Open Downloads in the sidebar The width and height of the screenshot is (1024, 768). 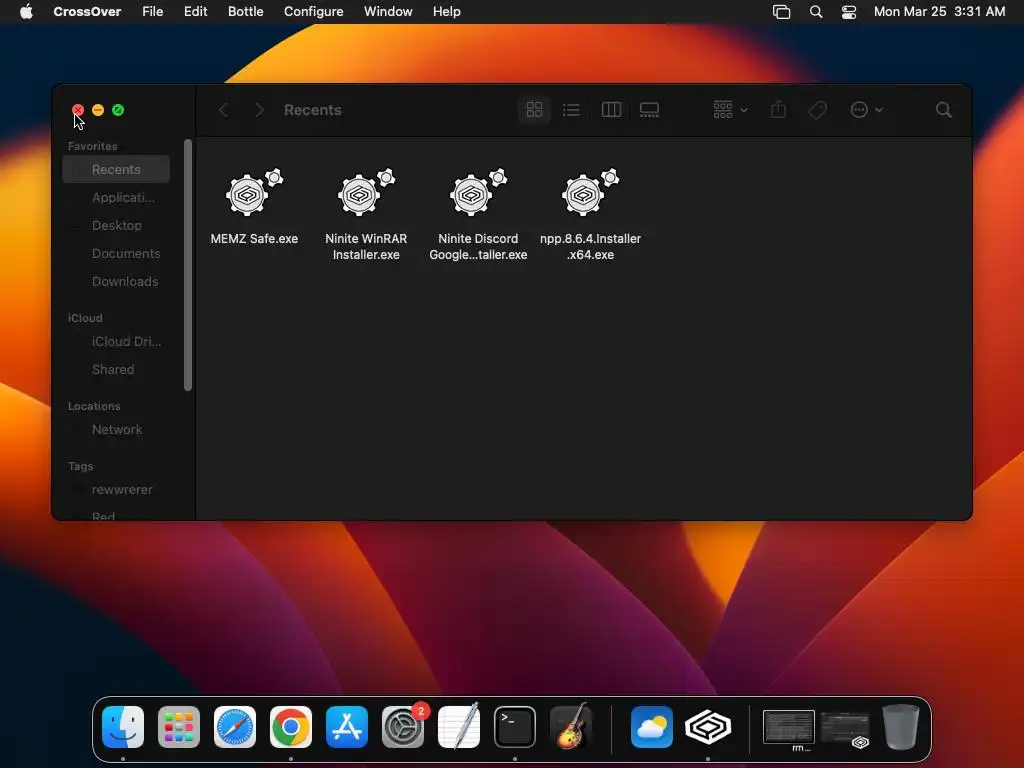pyautogui.click(x=116, y=281)
